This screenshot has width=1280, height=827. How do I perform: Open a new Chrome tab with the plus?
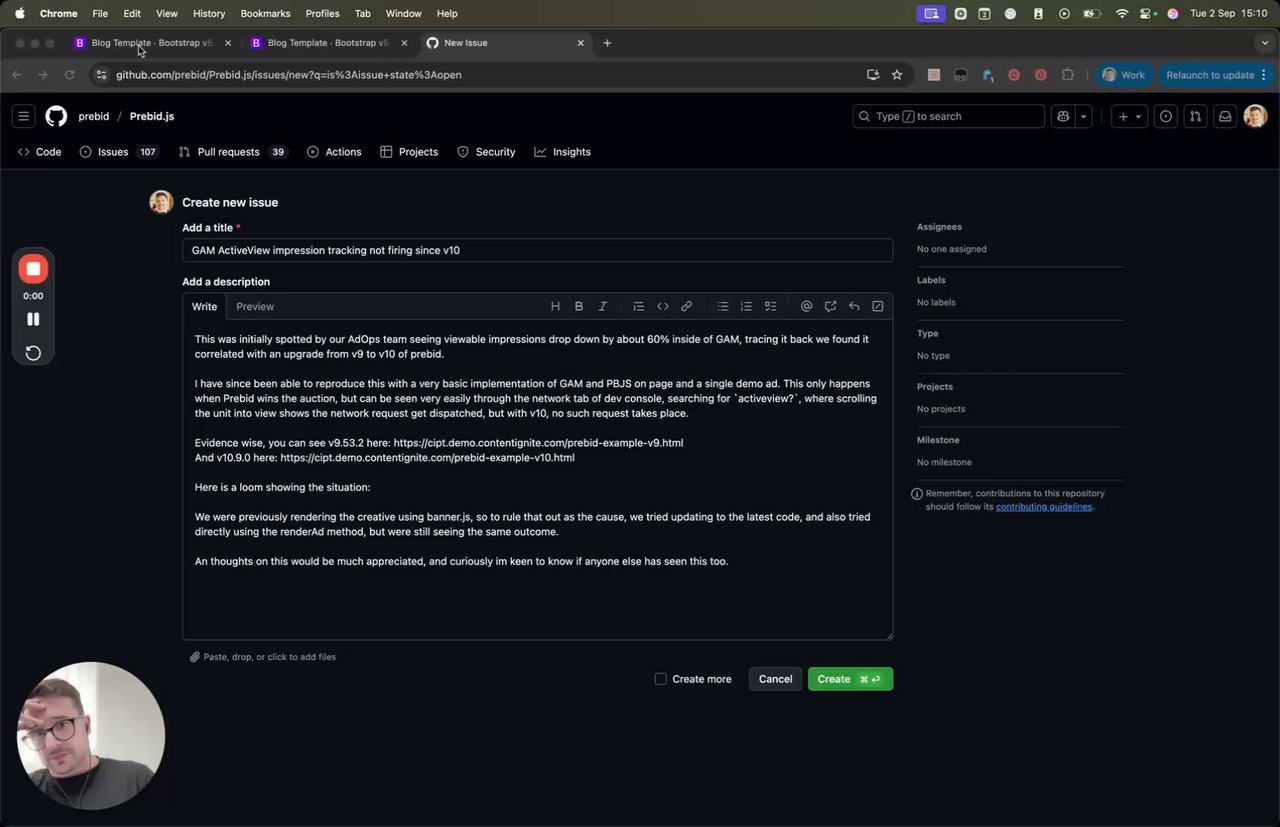pos(607,43)
